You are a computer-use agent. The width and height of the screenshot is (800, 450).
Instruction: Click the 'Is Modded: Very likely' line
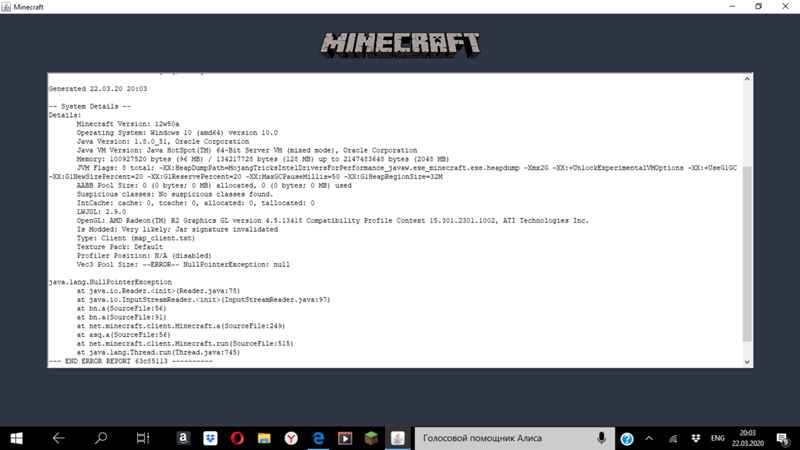pos(177,230)
